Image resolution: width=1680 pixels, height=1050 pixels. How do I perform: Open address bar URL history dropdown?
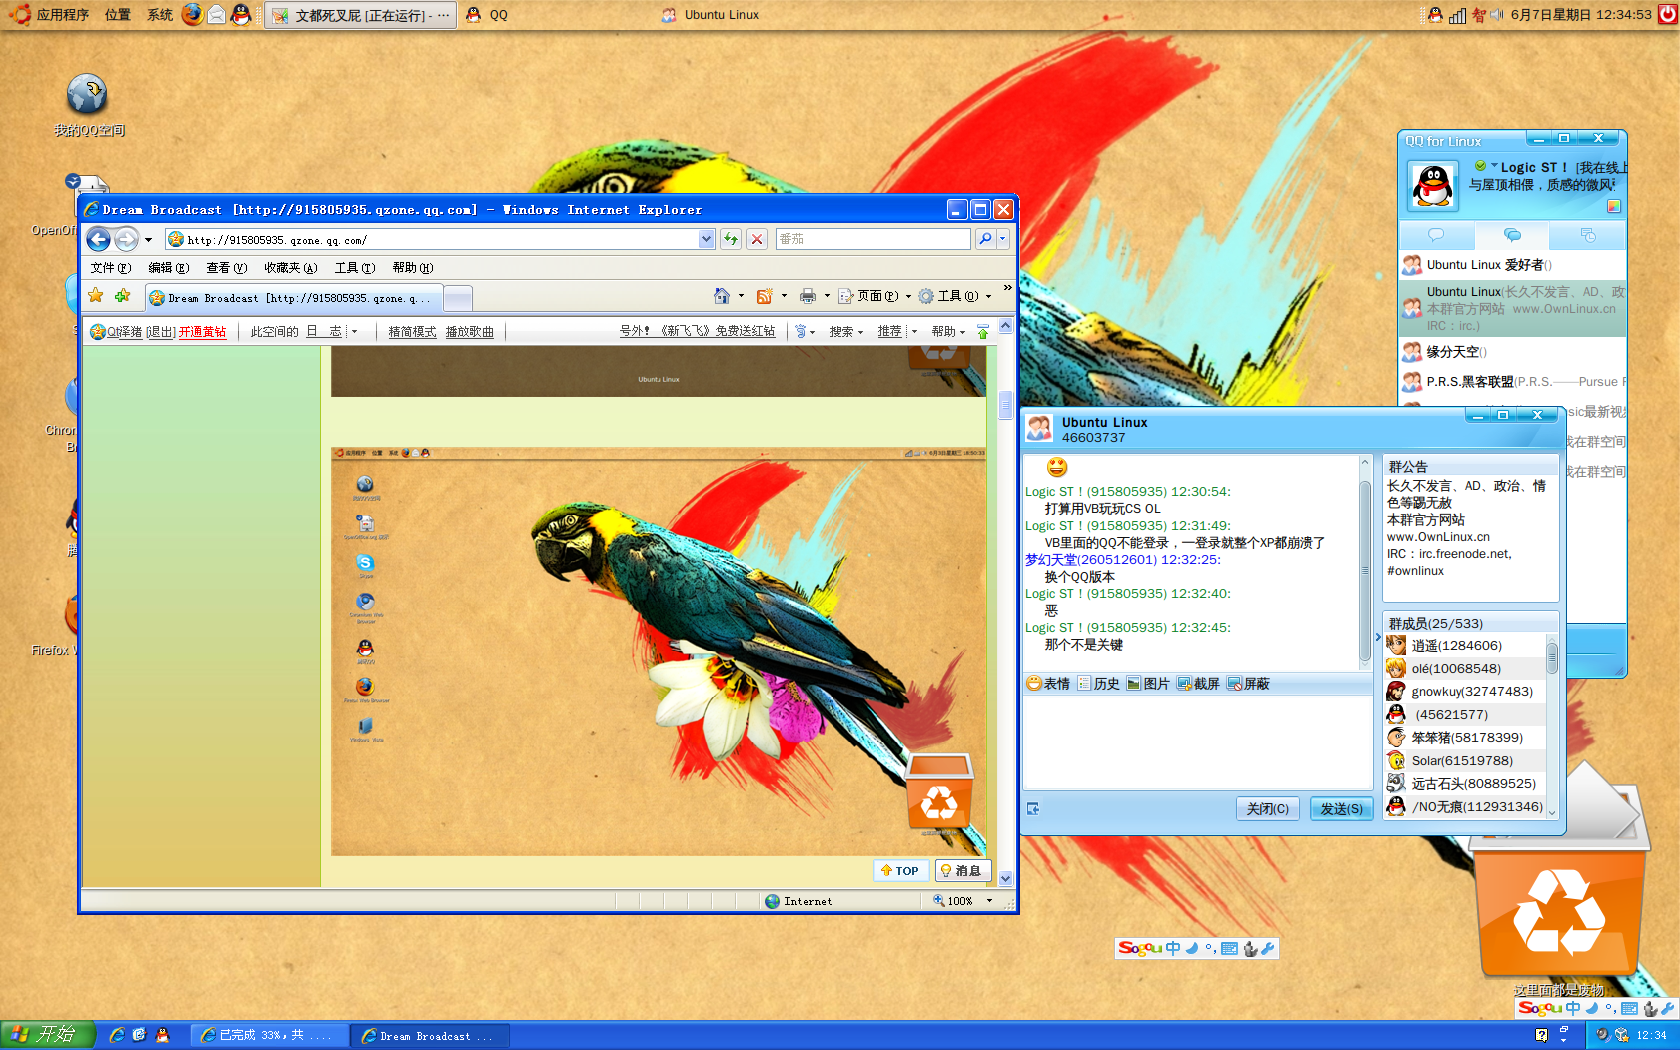point(707,239)
